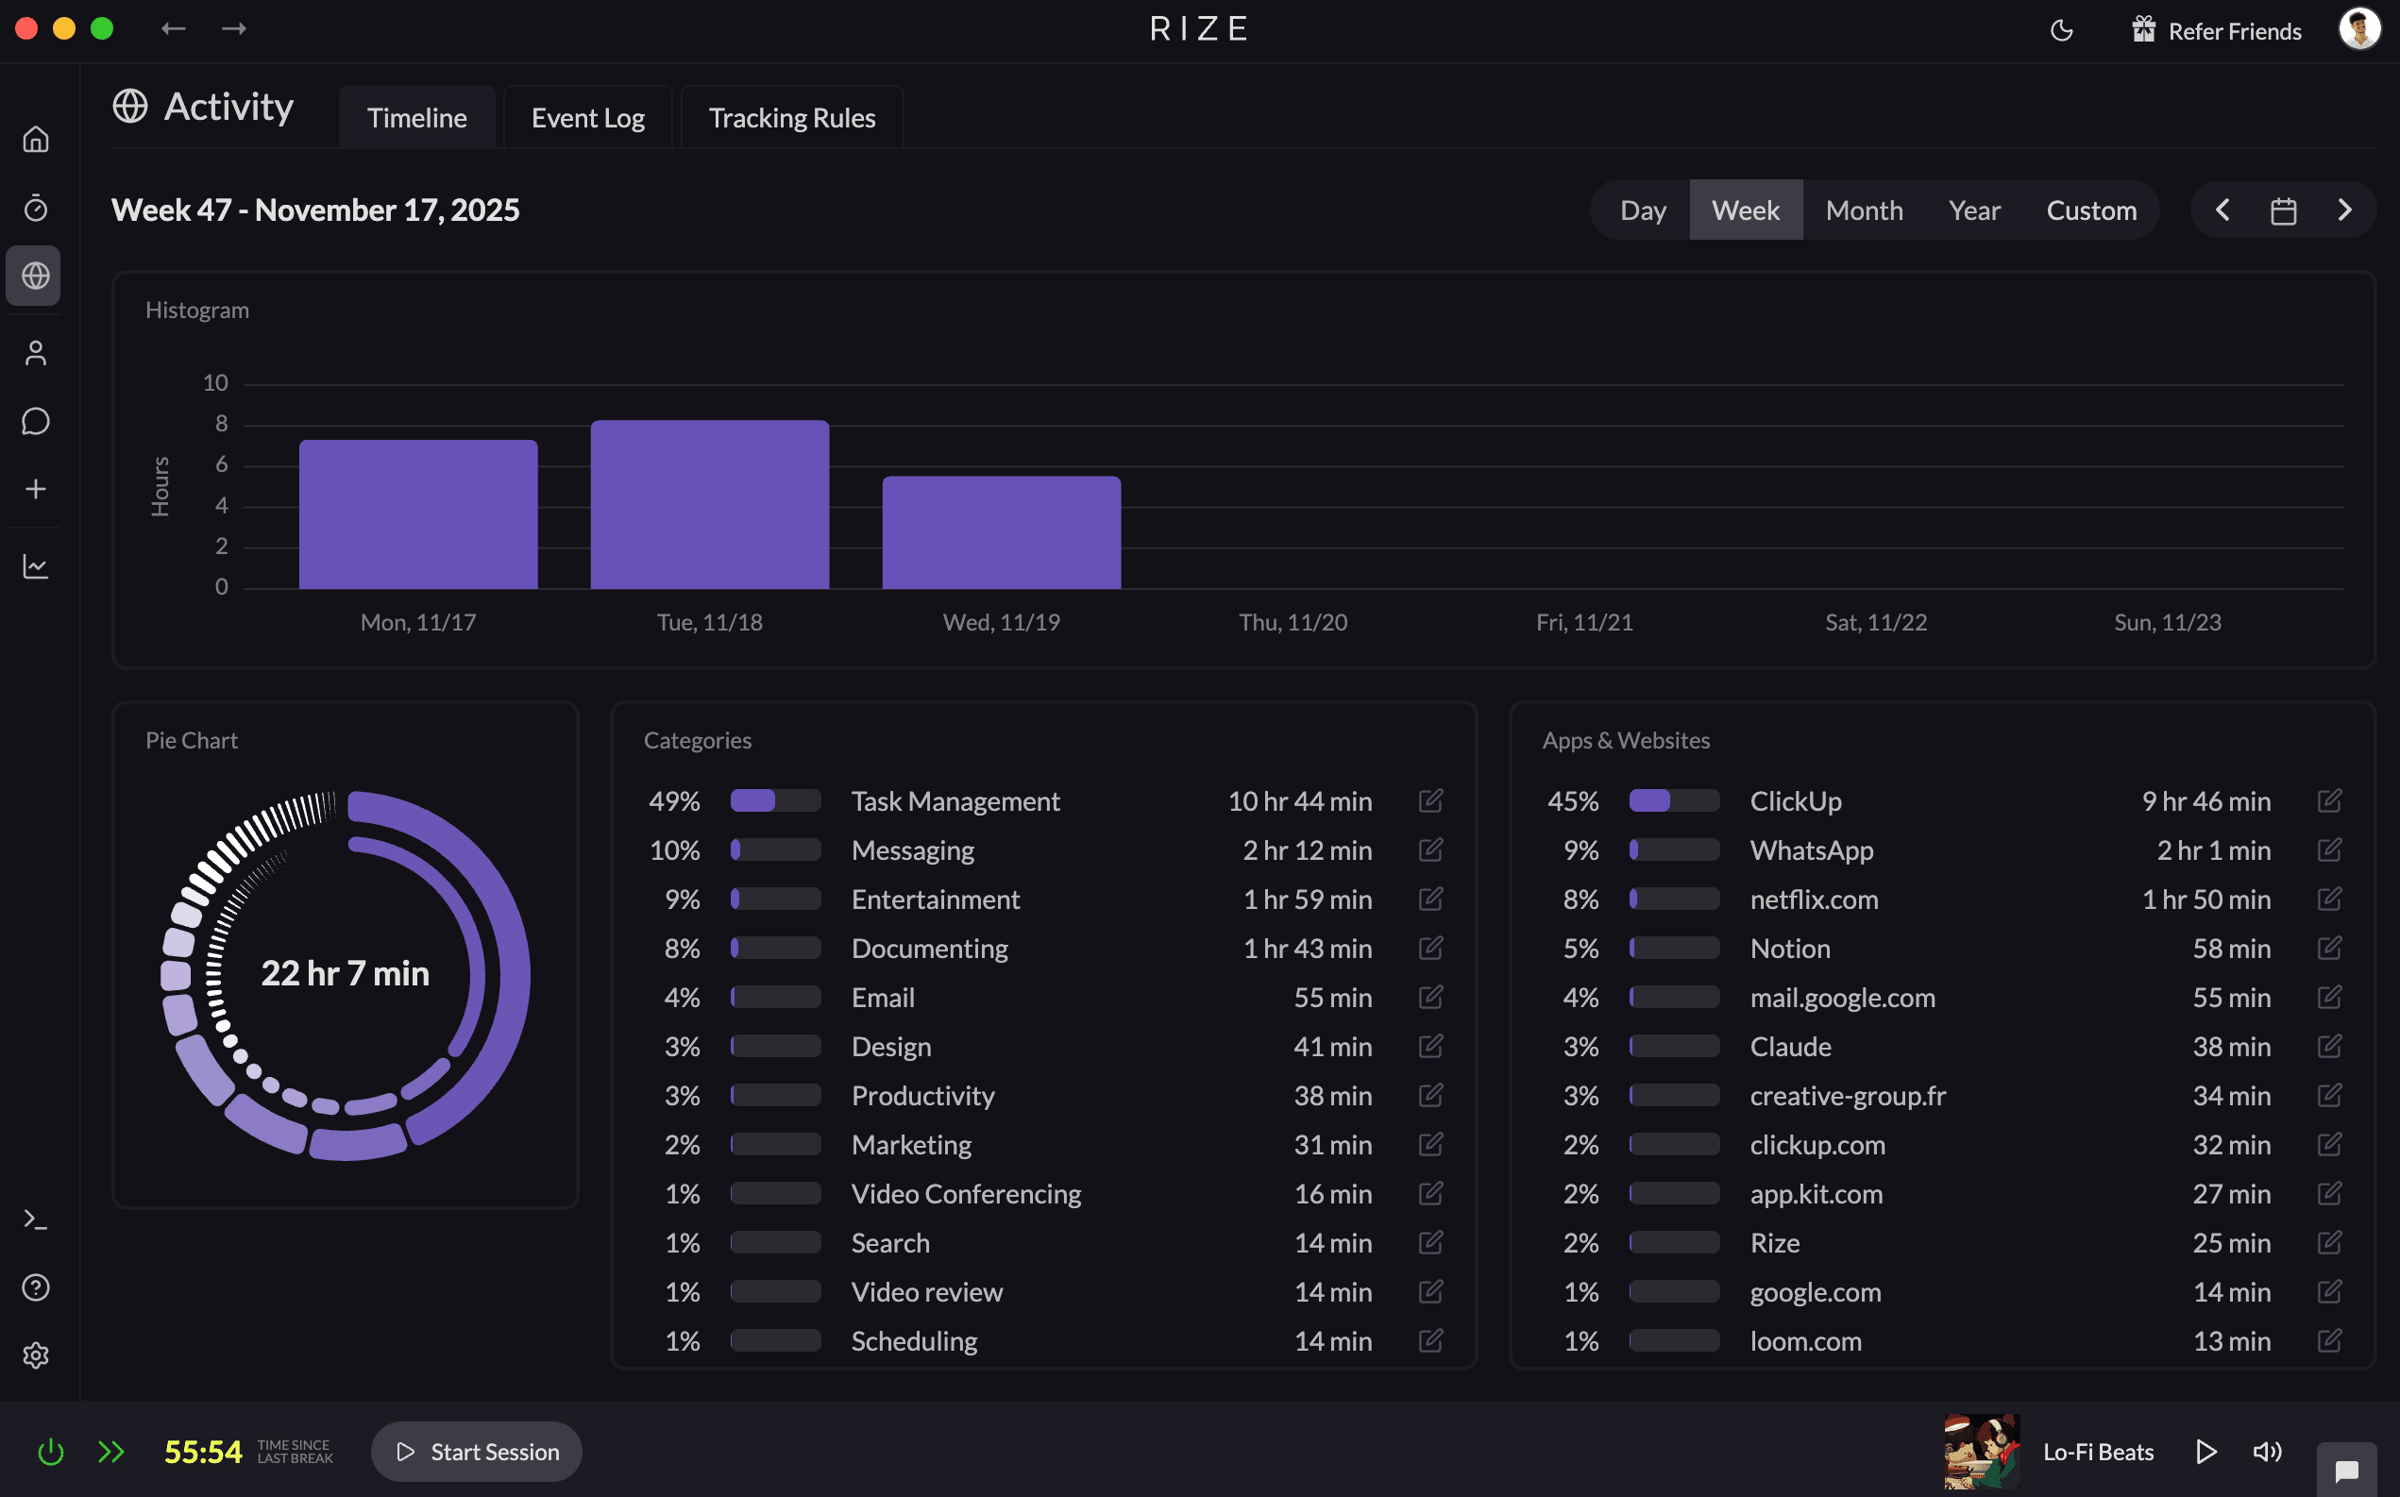
Task: Click the chat bubble sidebar icon
Action: click(x=36, y=421)
